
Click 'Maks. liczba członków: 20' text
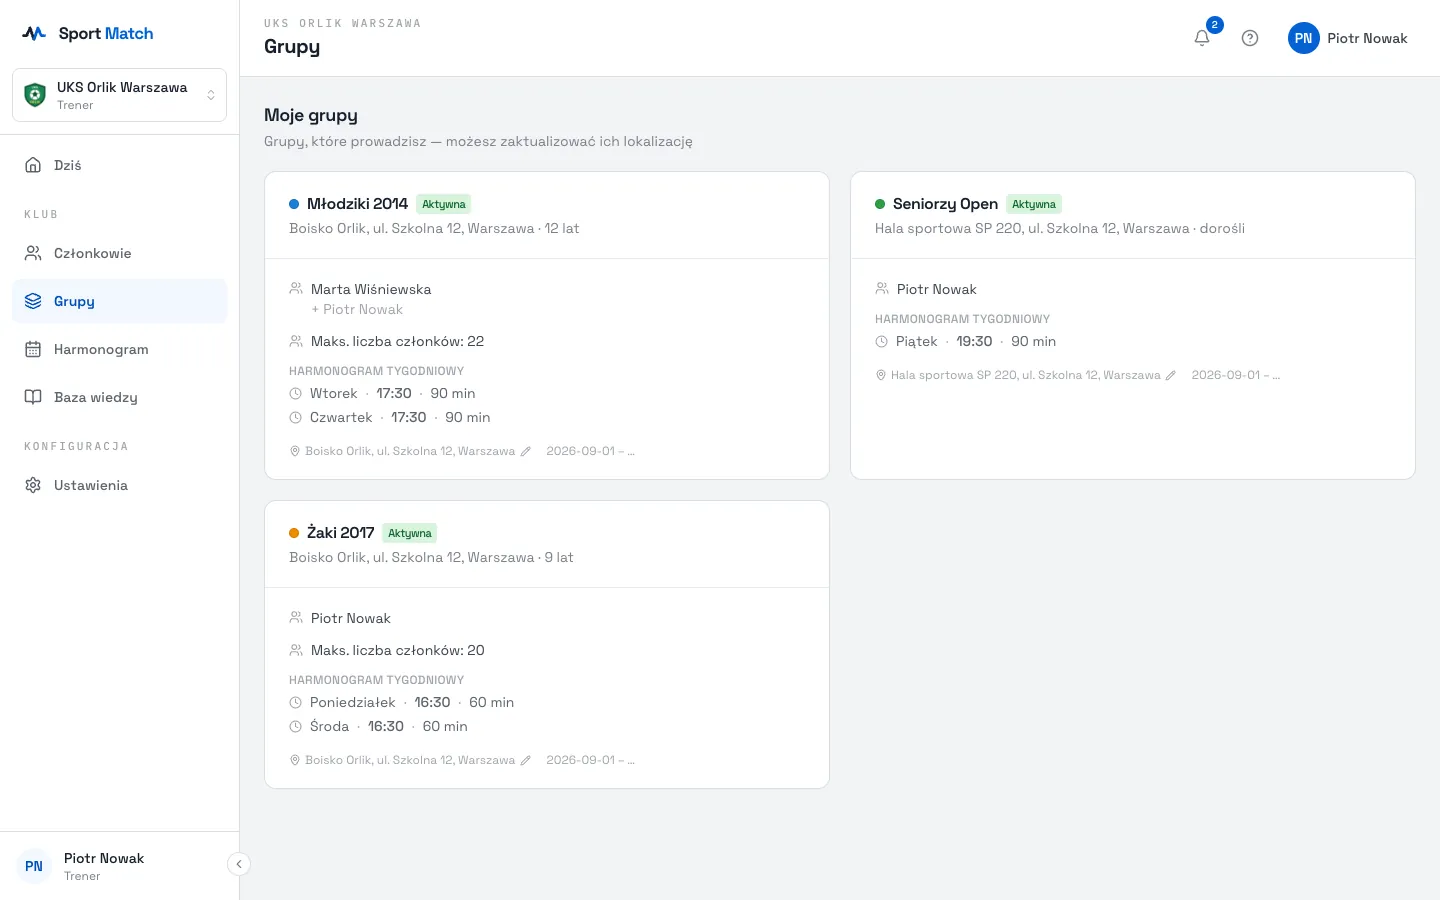pos(397,650)
